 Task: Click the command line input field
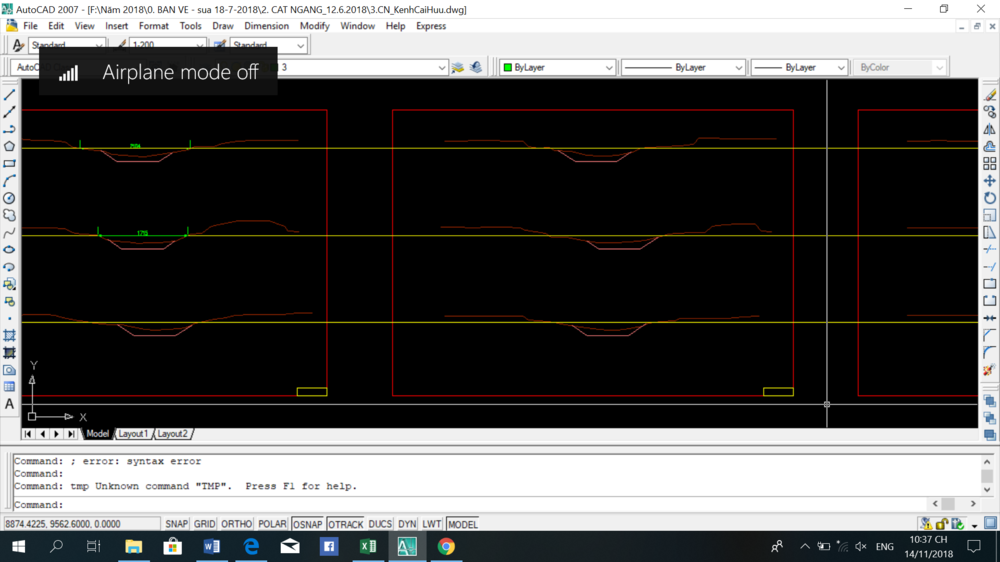pos(472,505)
